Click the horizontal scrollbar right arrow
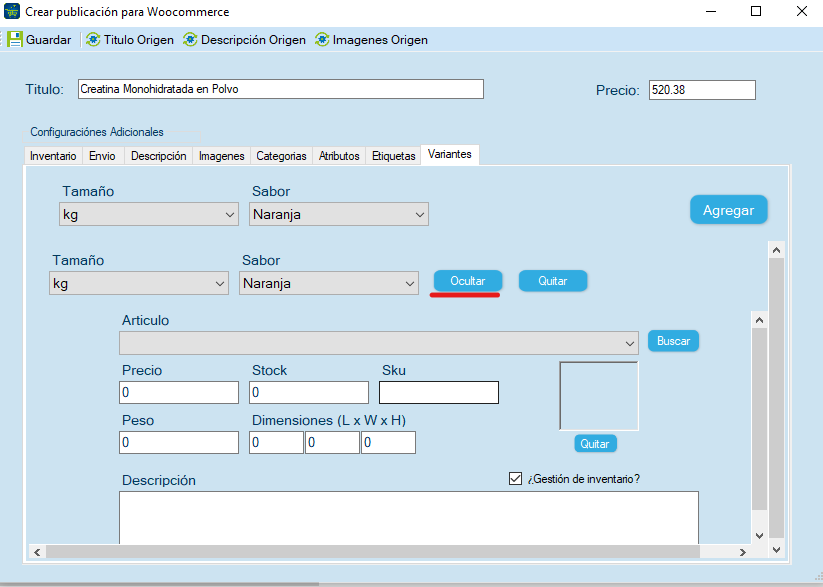Viewport: 823px width, 587px height. pyautogui.click(x=743, y=552)
